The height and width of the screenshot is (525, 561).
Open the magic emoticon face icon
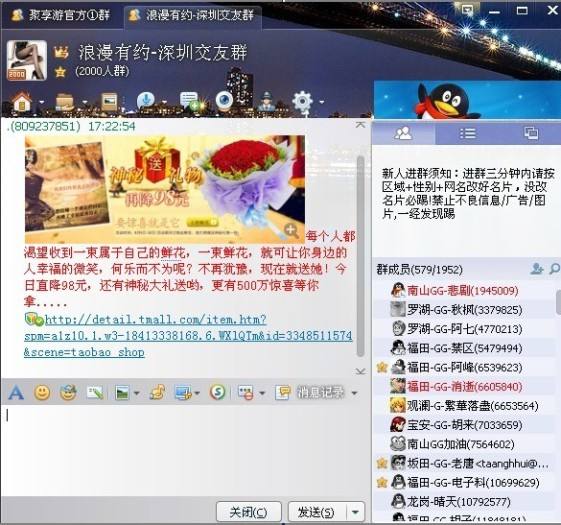tap(68, 393)
